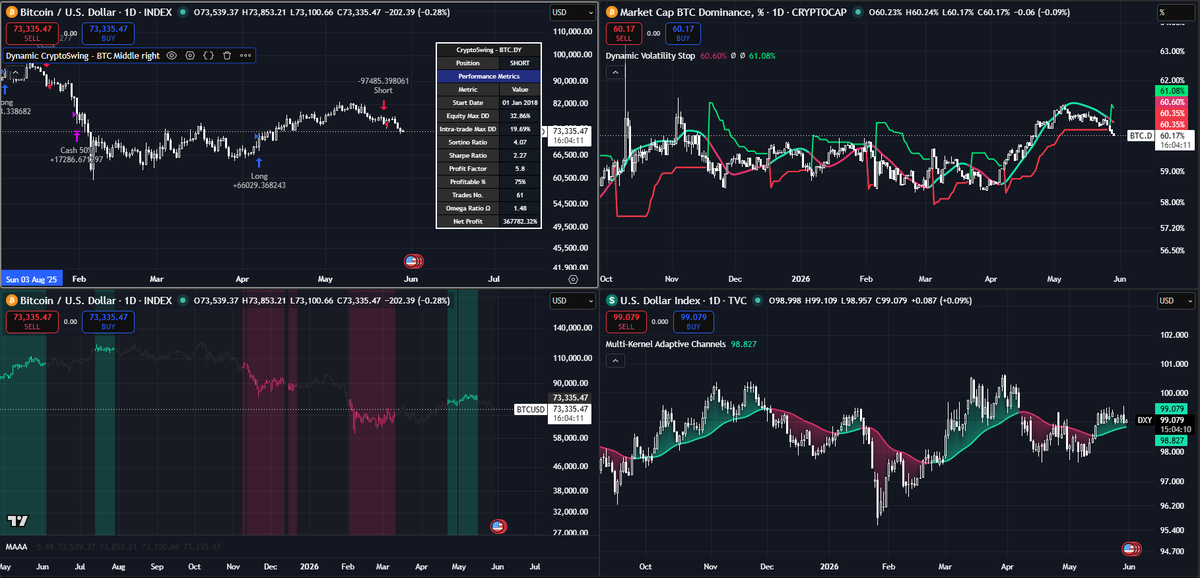Collapse indicator legend in top-left Bitcoin chart
1200x578 pixels.
[x=15, y=71]
